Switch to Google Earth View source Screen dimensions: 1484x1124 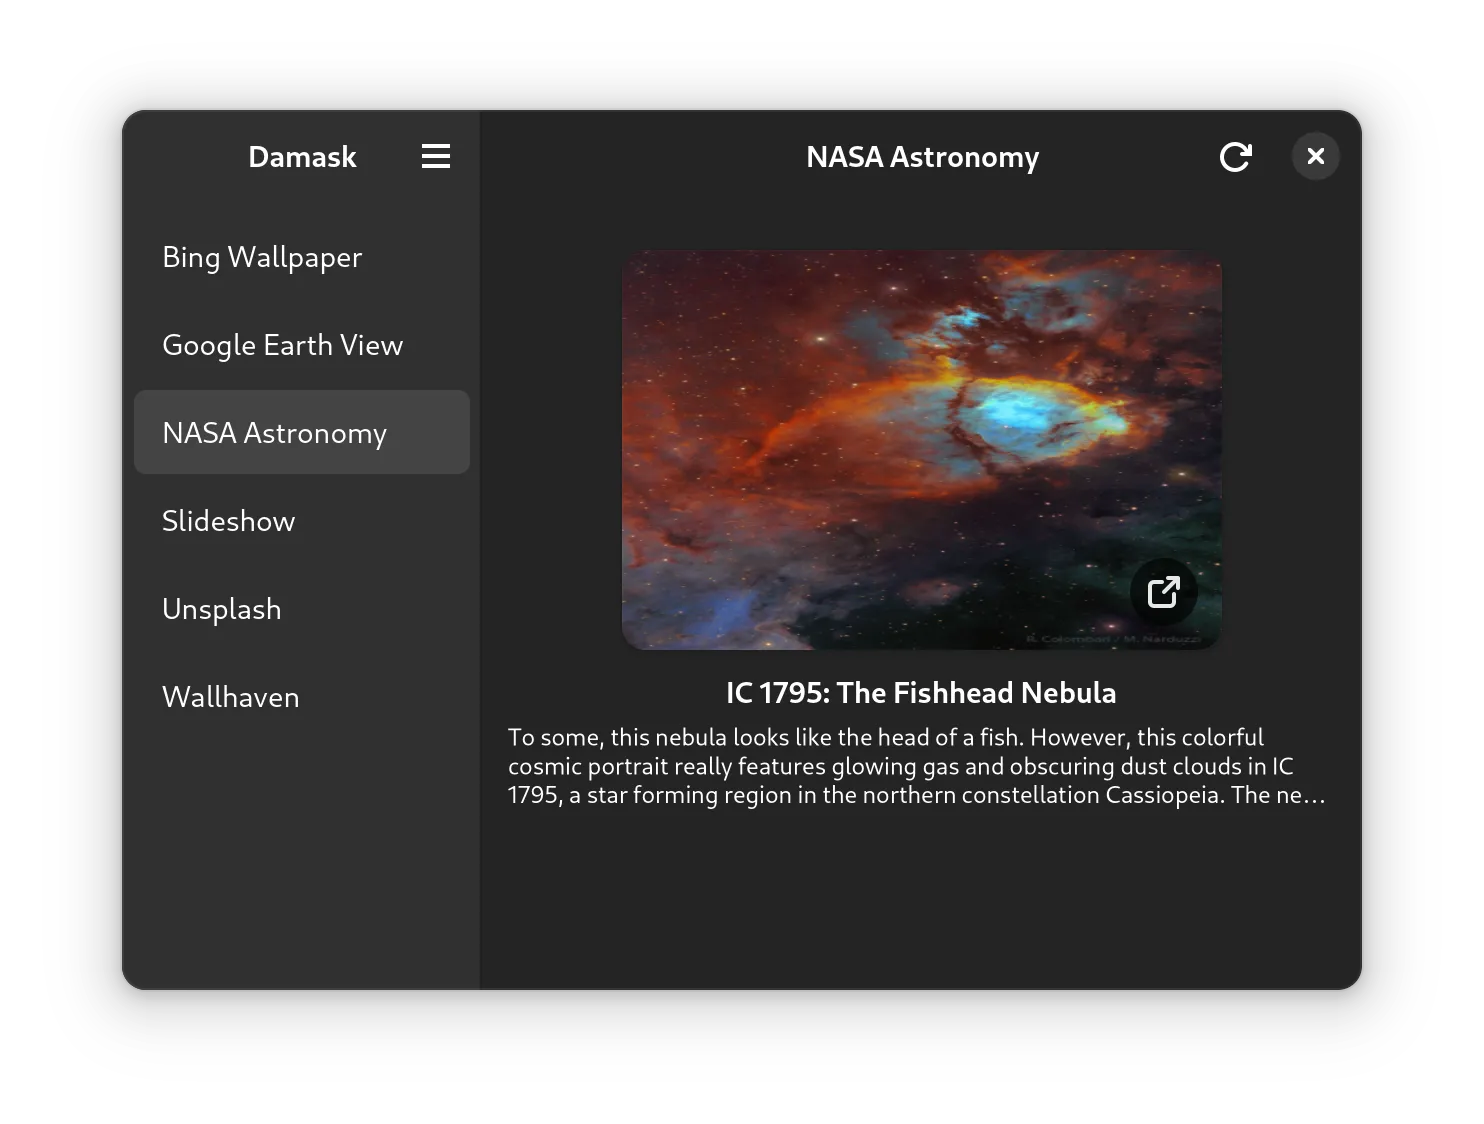tap(282, 345)
